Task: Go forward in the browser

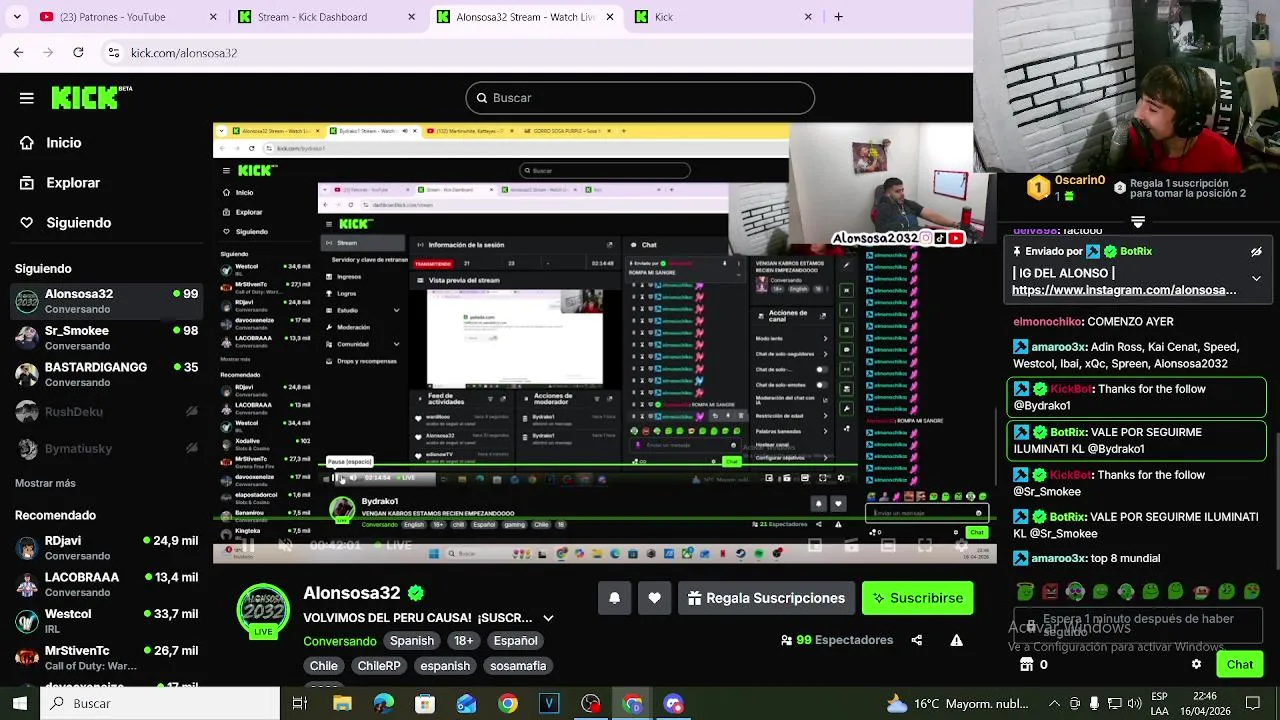Action: coord(48,52)
